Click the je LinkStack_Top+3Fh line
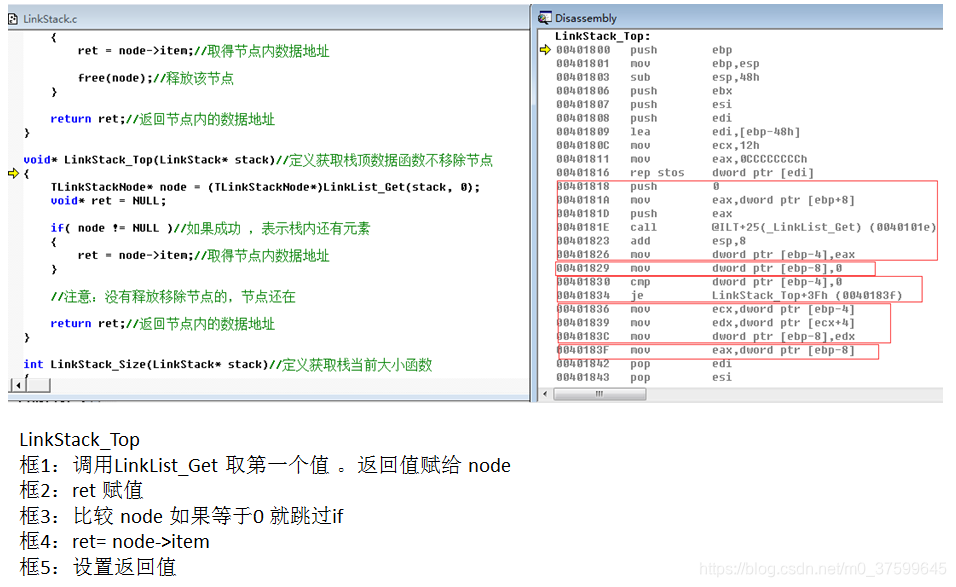Viewport: 956px width, 587px height. click(x=729, y=295)
